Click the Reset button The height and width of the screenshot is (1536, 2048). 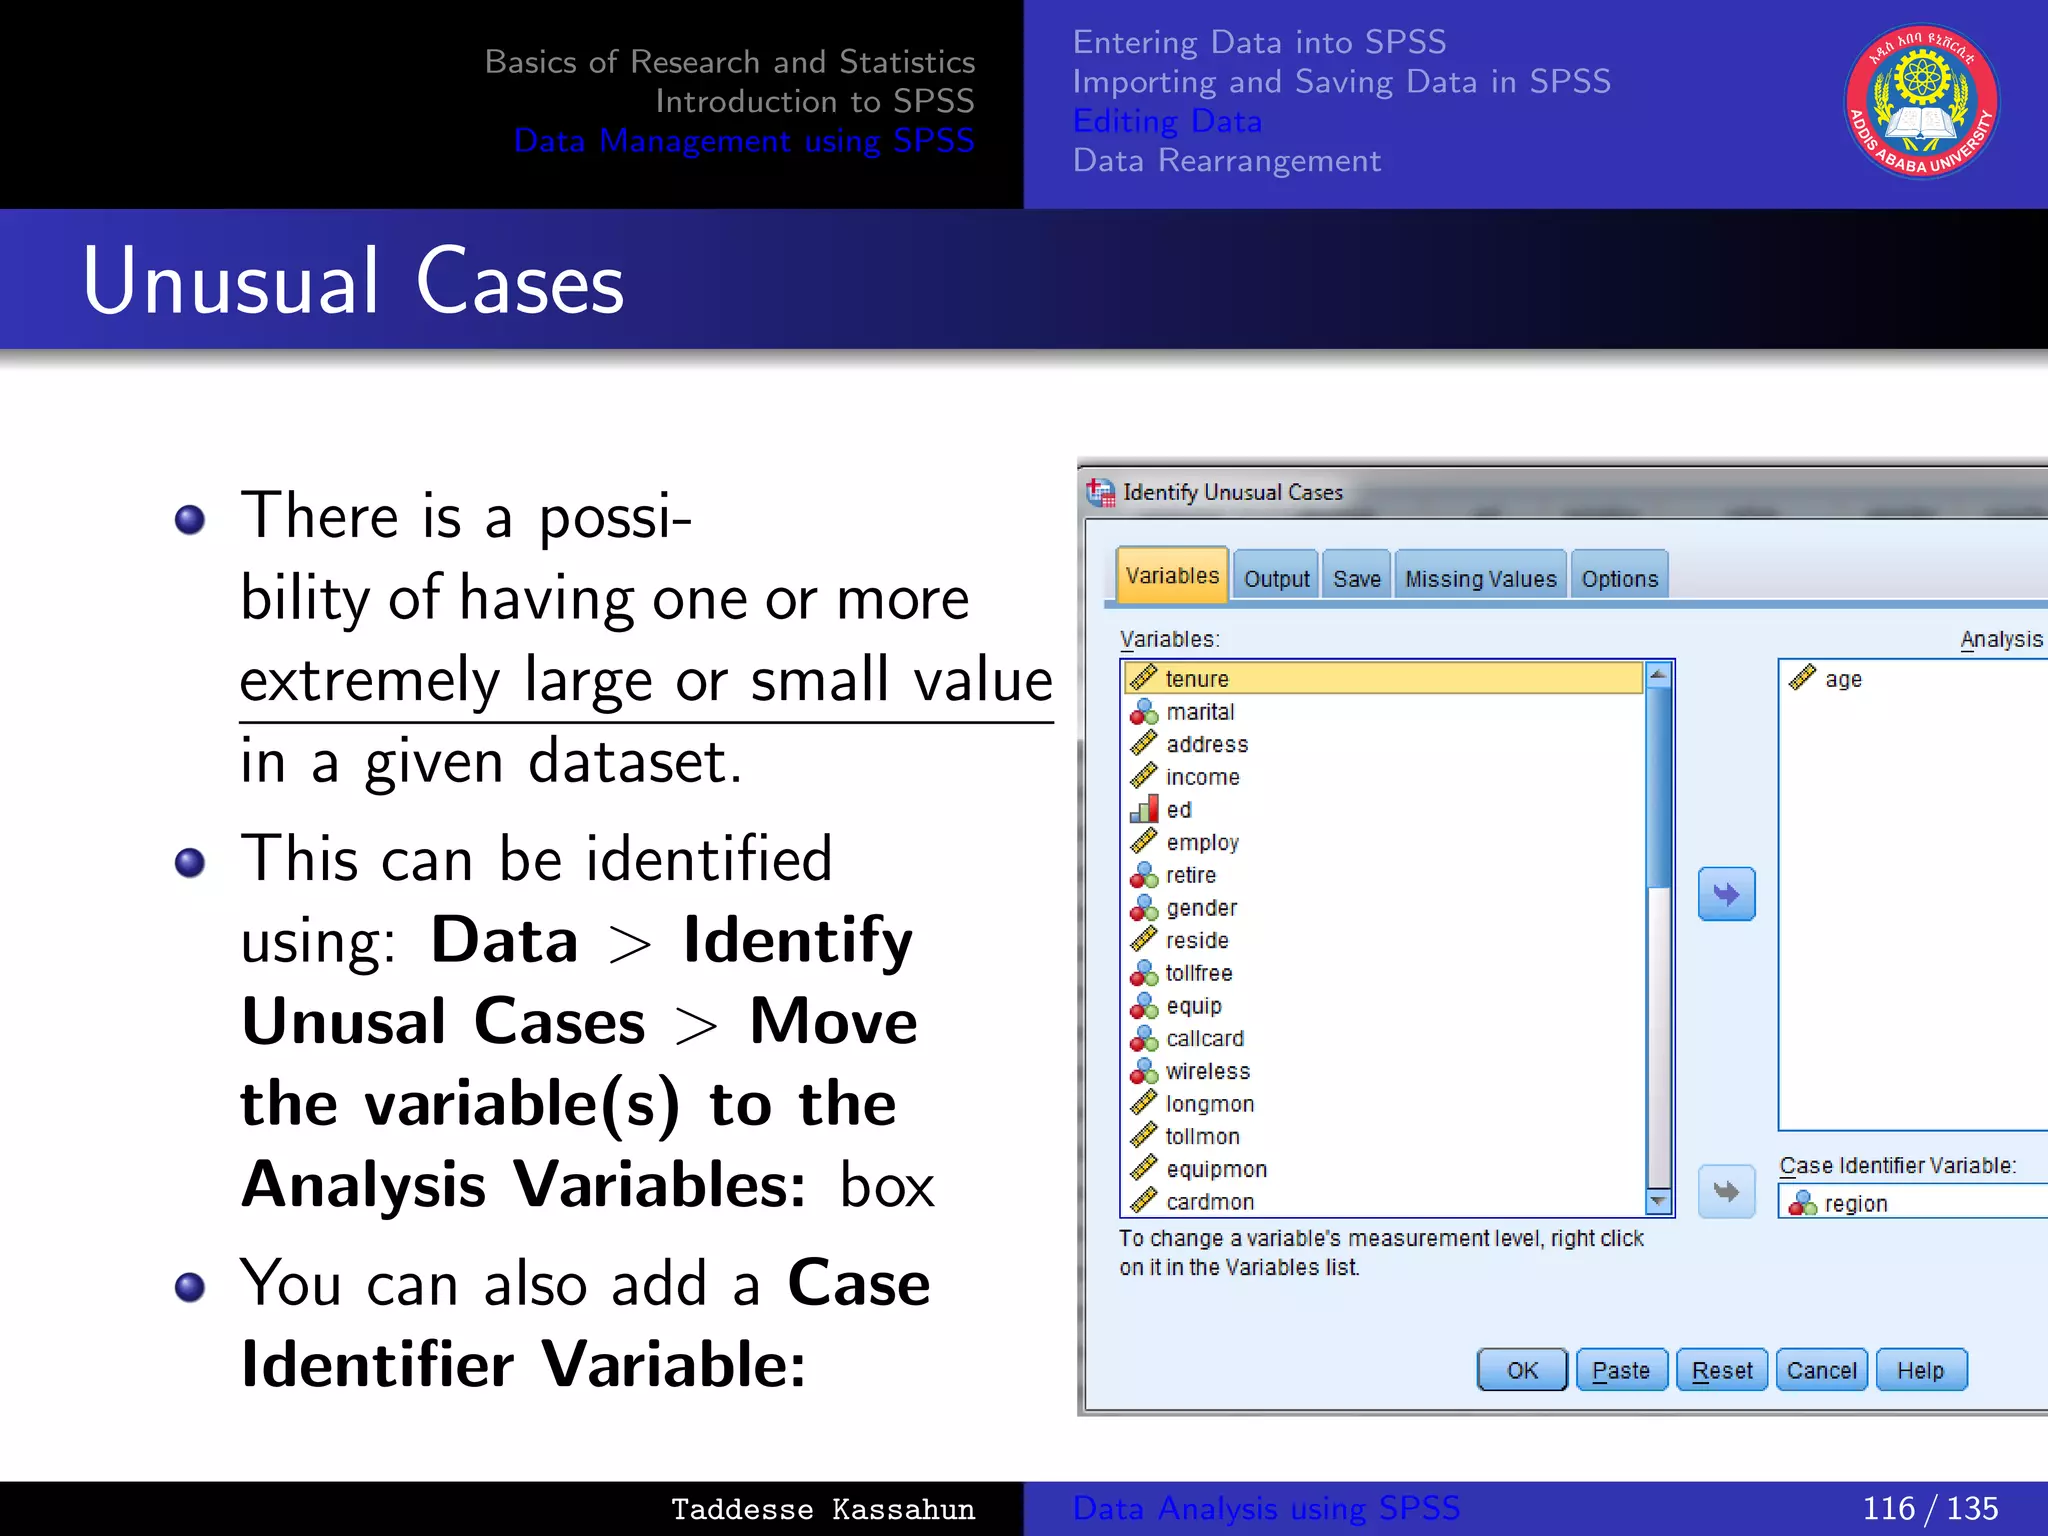[1722, 1370]
